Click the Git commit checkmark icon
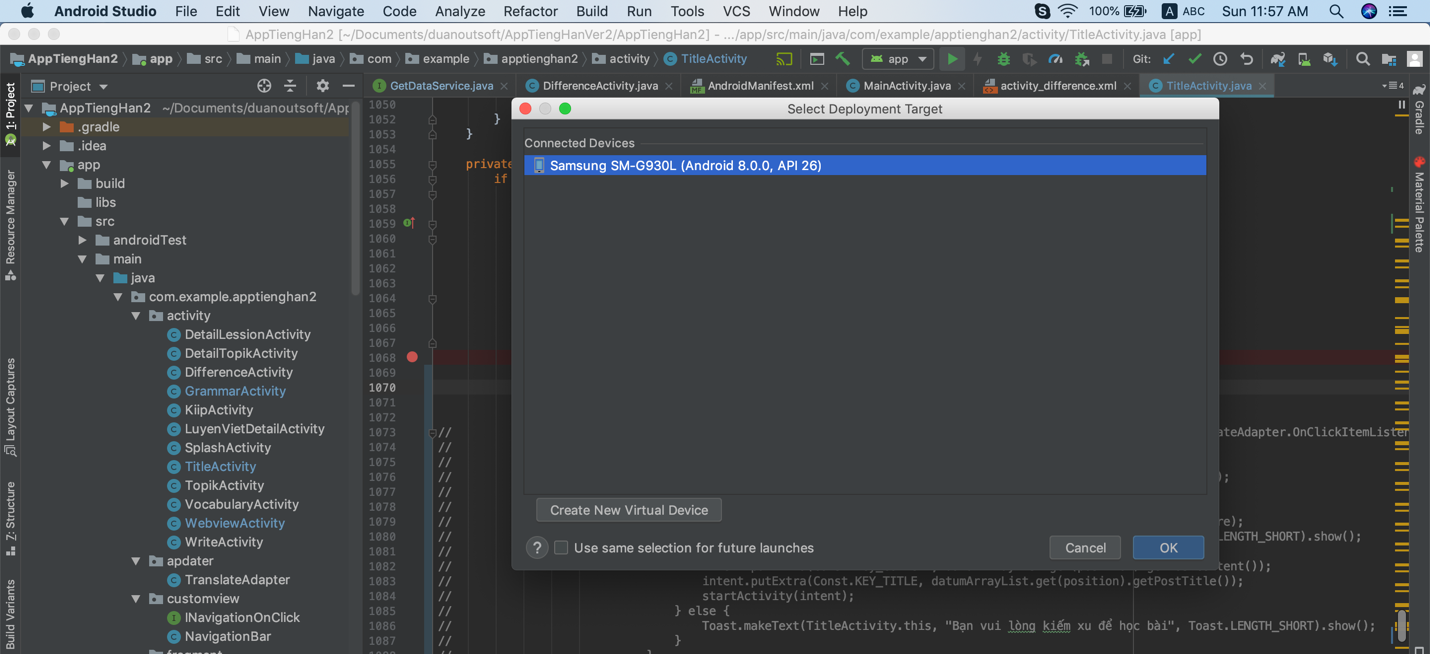Screen dimensions: 1430x654 (1194, 59)
